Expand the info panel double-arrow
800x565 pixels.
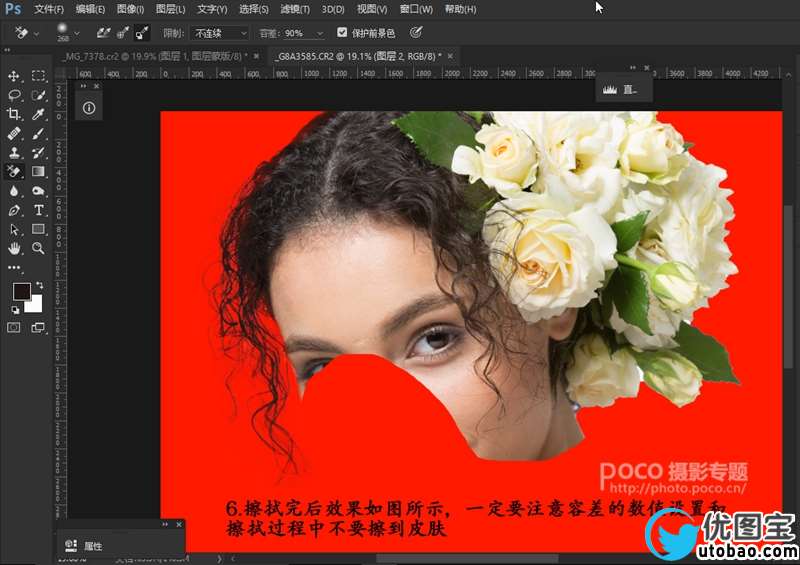pos(83,86)
